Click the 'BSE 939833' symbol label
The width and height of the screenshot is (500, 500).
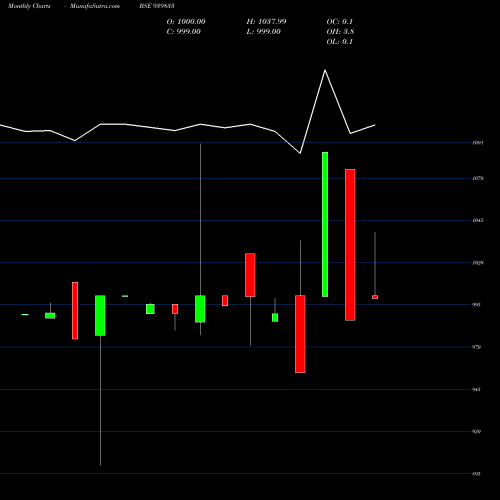click(157, 6)
